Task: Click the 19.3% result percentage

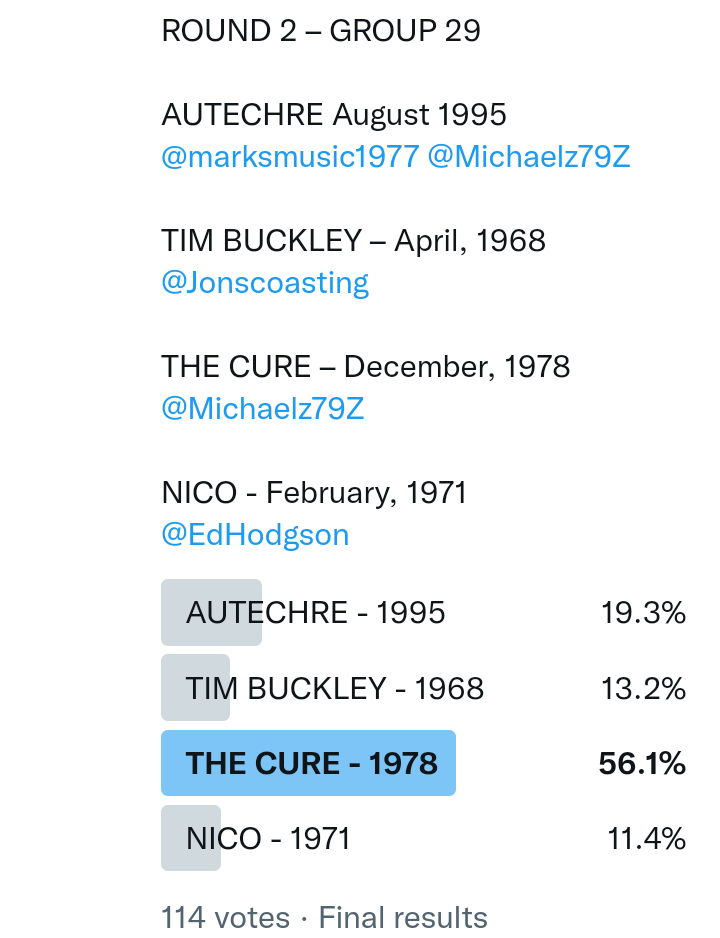Action: [x=643, y=612]
